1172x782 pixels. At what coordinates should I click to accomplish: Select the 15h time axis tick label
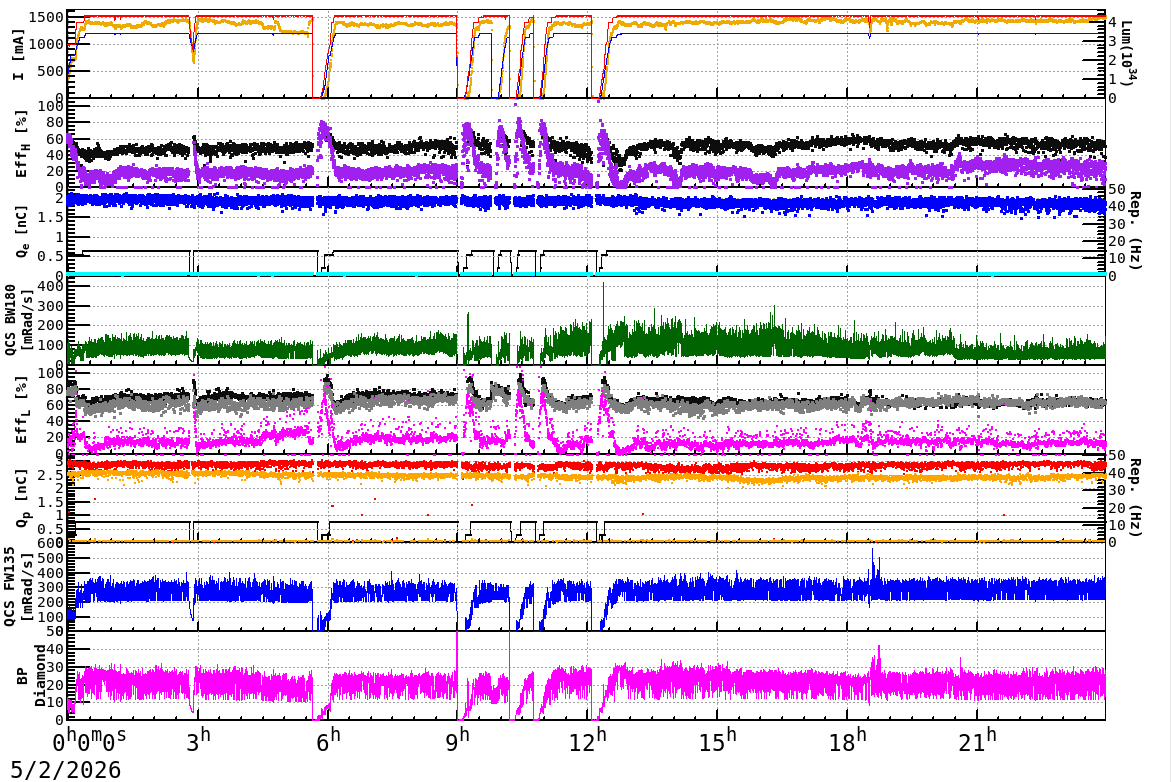718,739
